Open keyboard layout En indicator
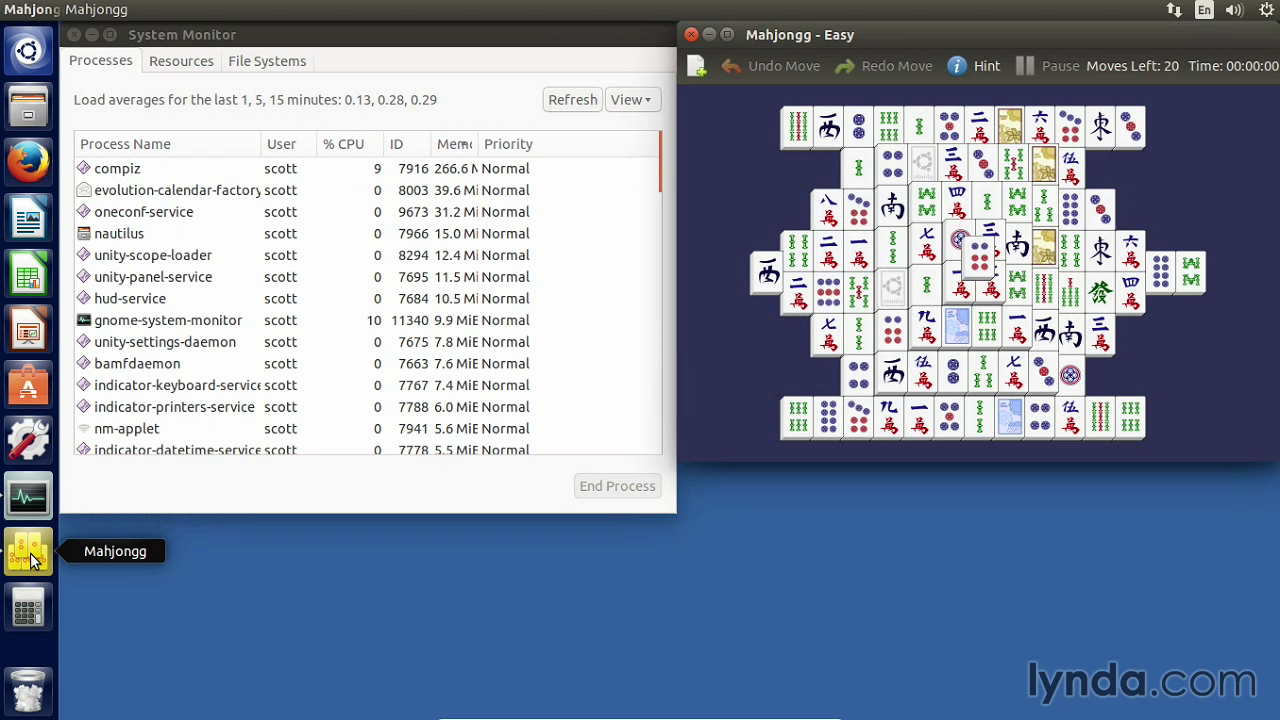This screenshot has width=1280, height=720. pos(1204,10)
